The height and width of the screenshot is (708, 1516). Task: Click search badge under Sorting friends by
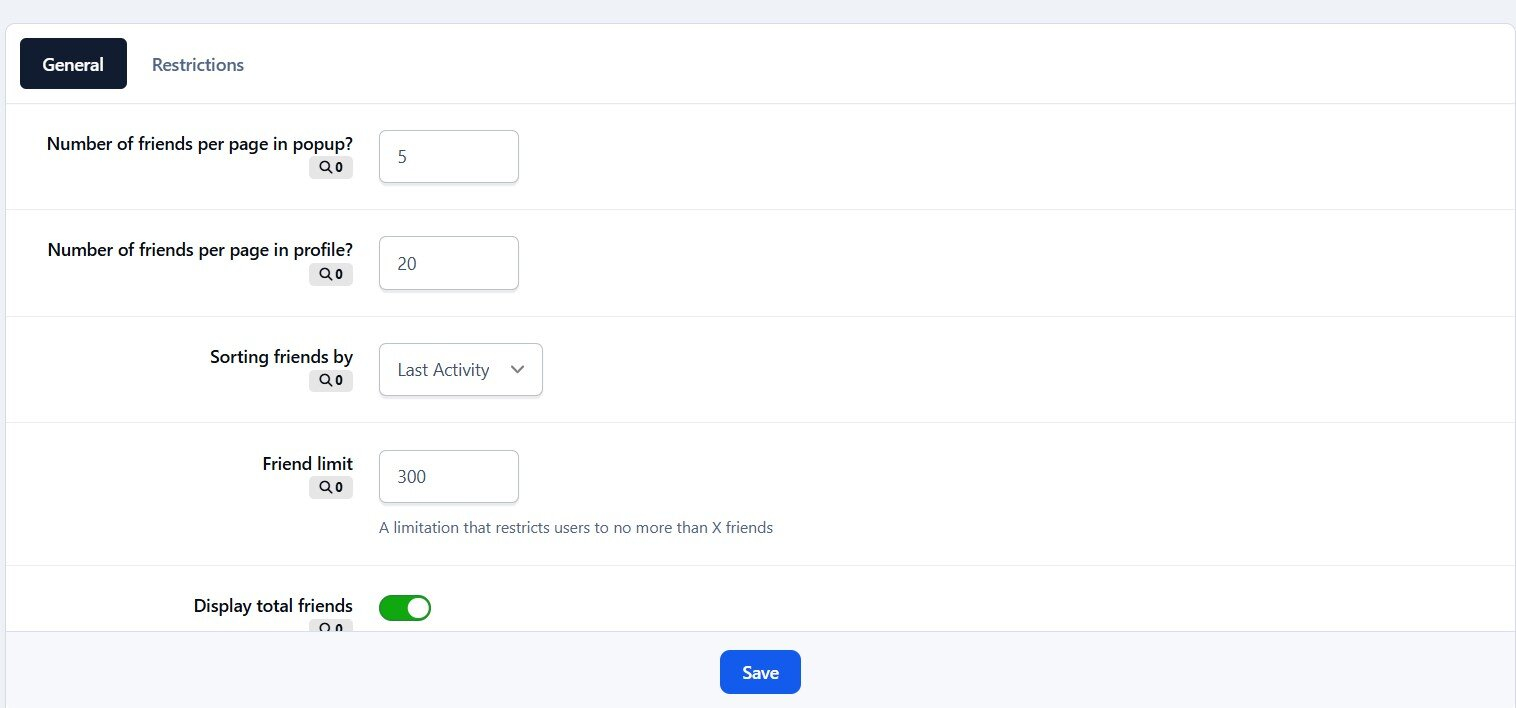[331, 381]
